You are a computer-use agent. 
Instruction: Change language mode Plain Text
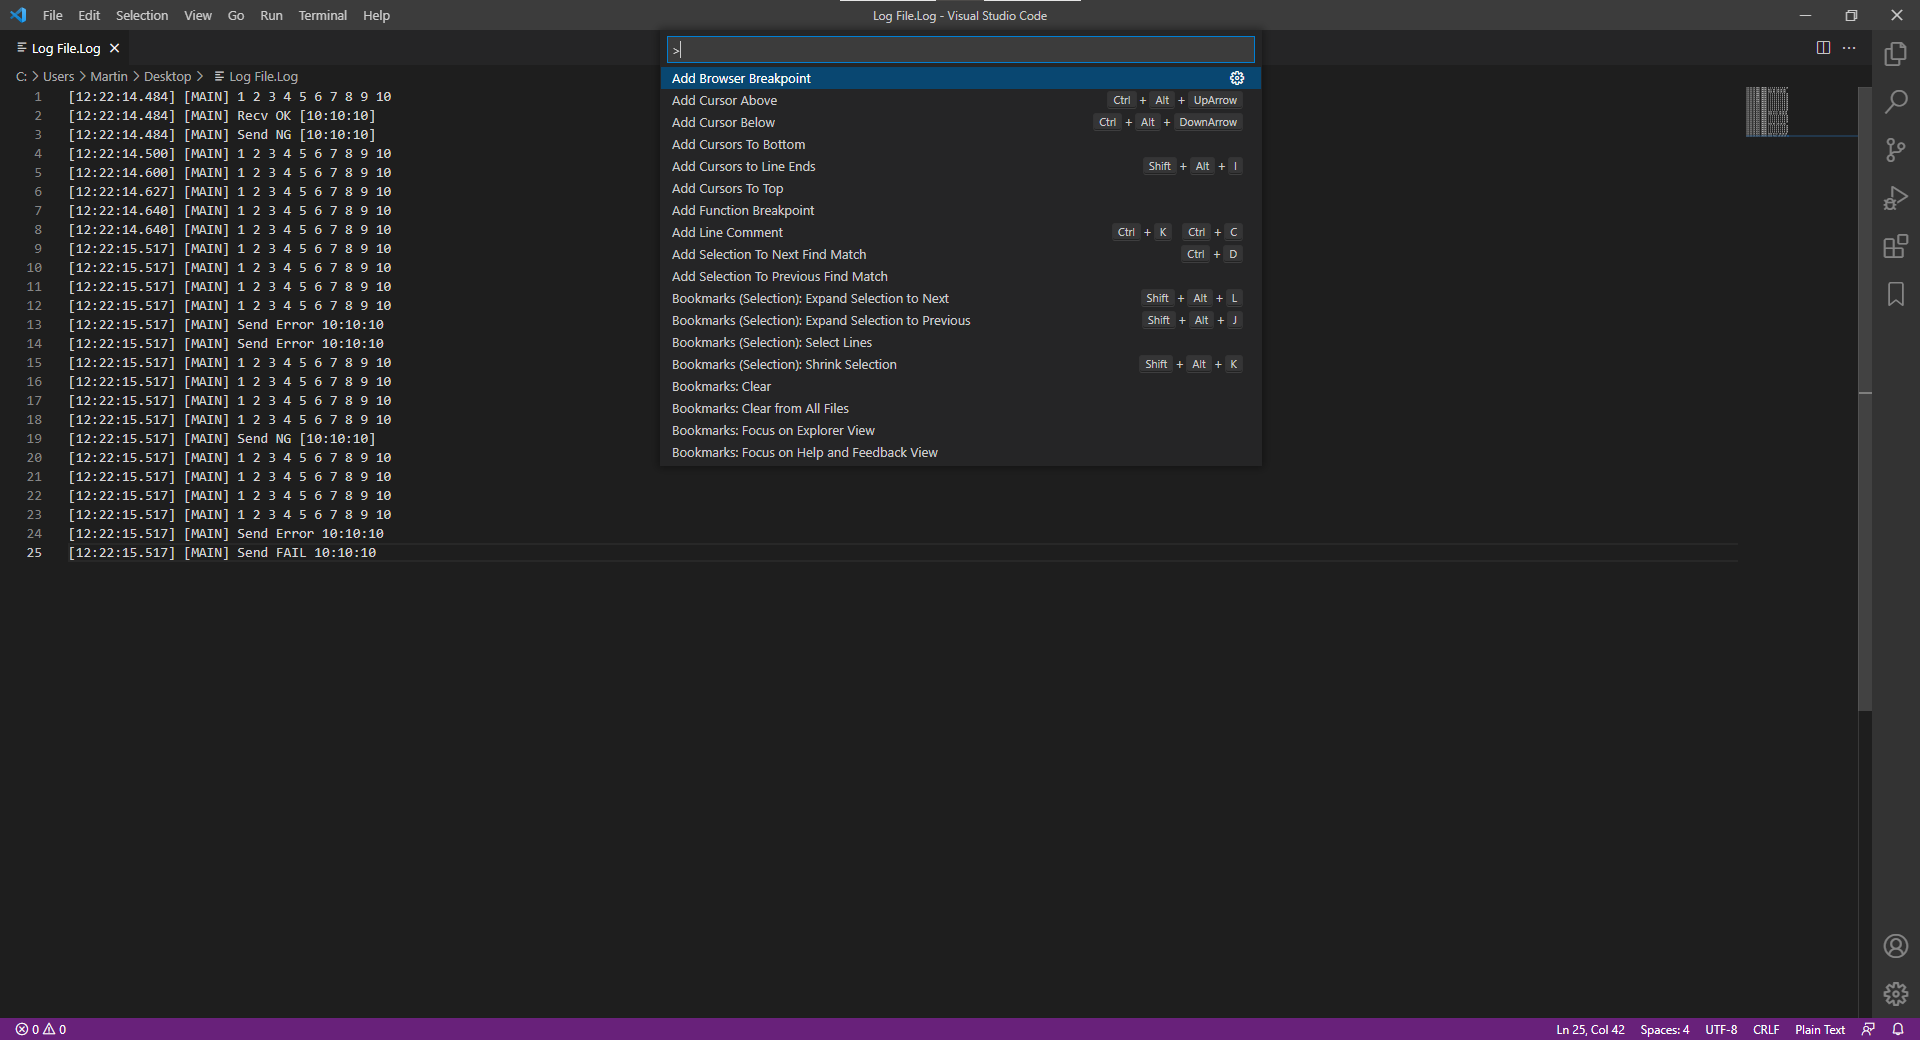click(x=1820, y=1029)
